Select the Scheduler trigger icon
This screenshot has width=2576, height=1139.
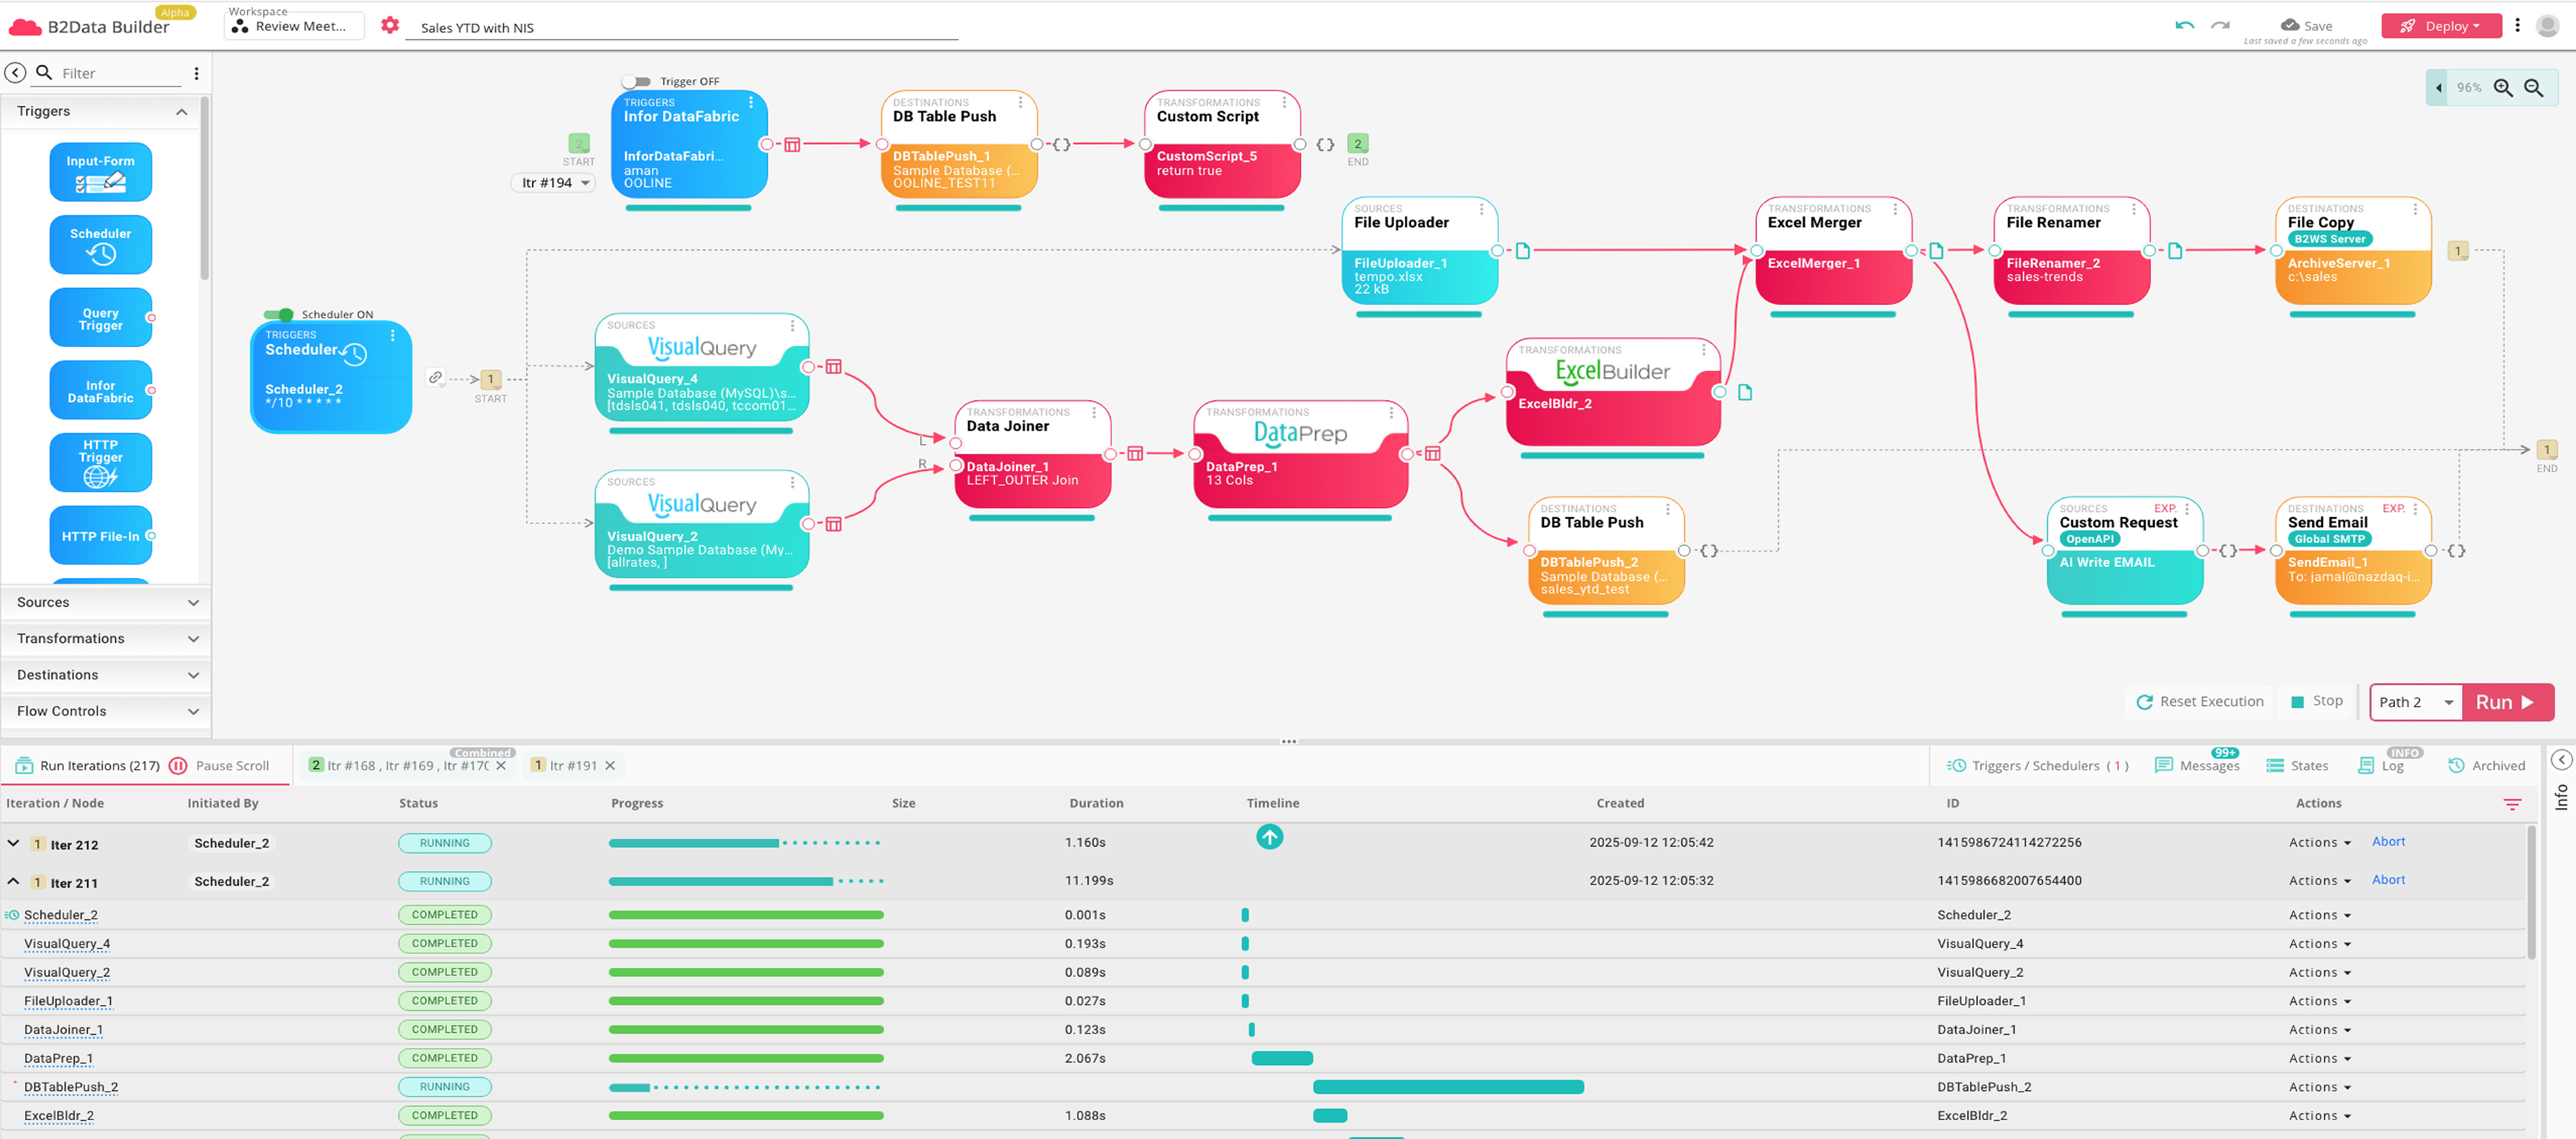click(100, 244)
